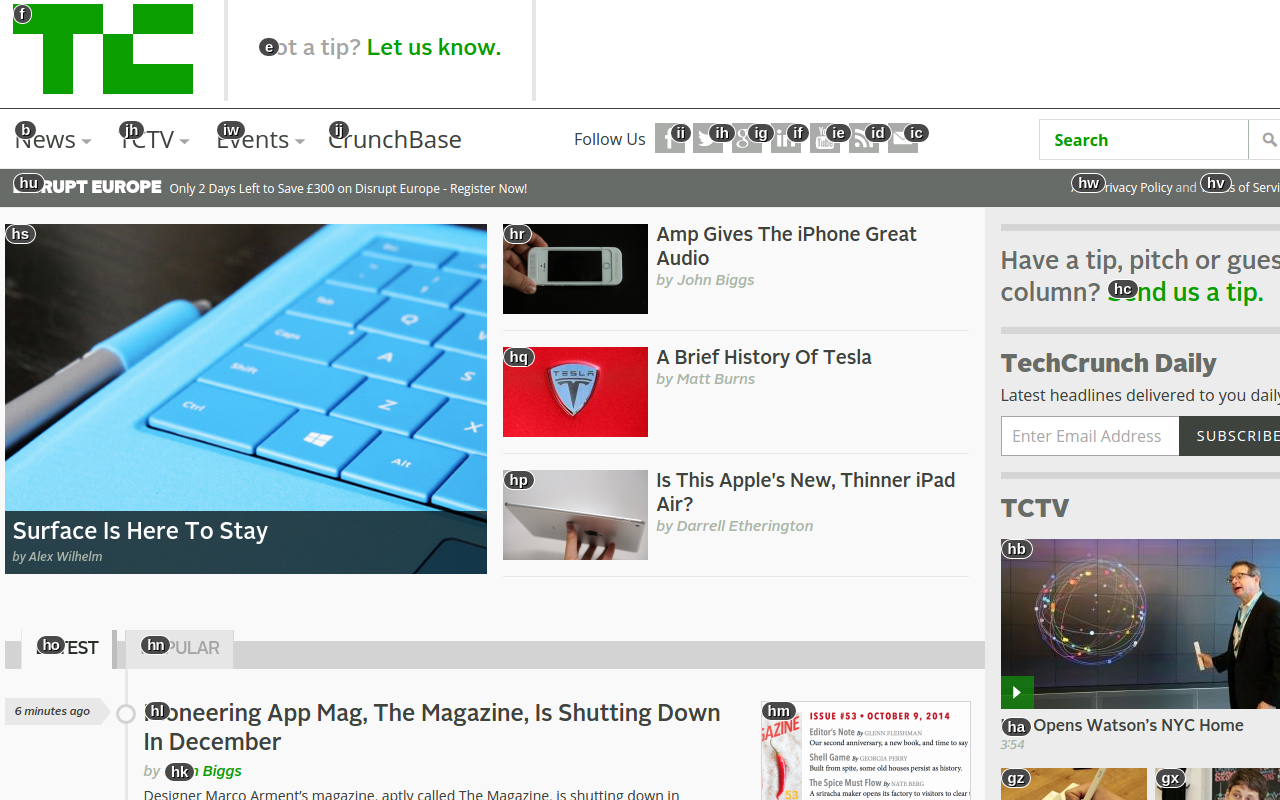This screenshot has width=1280, height=800.
Task: Open the Google Plus follow icon
Action: [747, 139]
